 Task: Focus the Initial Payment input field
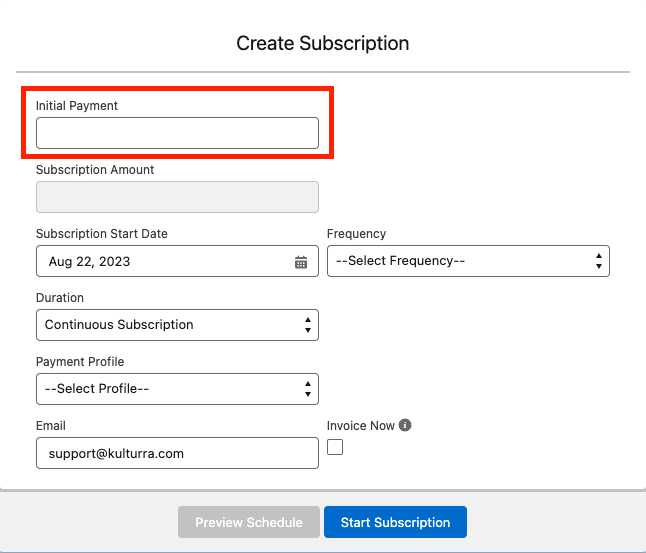(x=177, y=133)
